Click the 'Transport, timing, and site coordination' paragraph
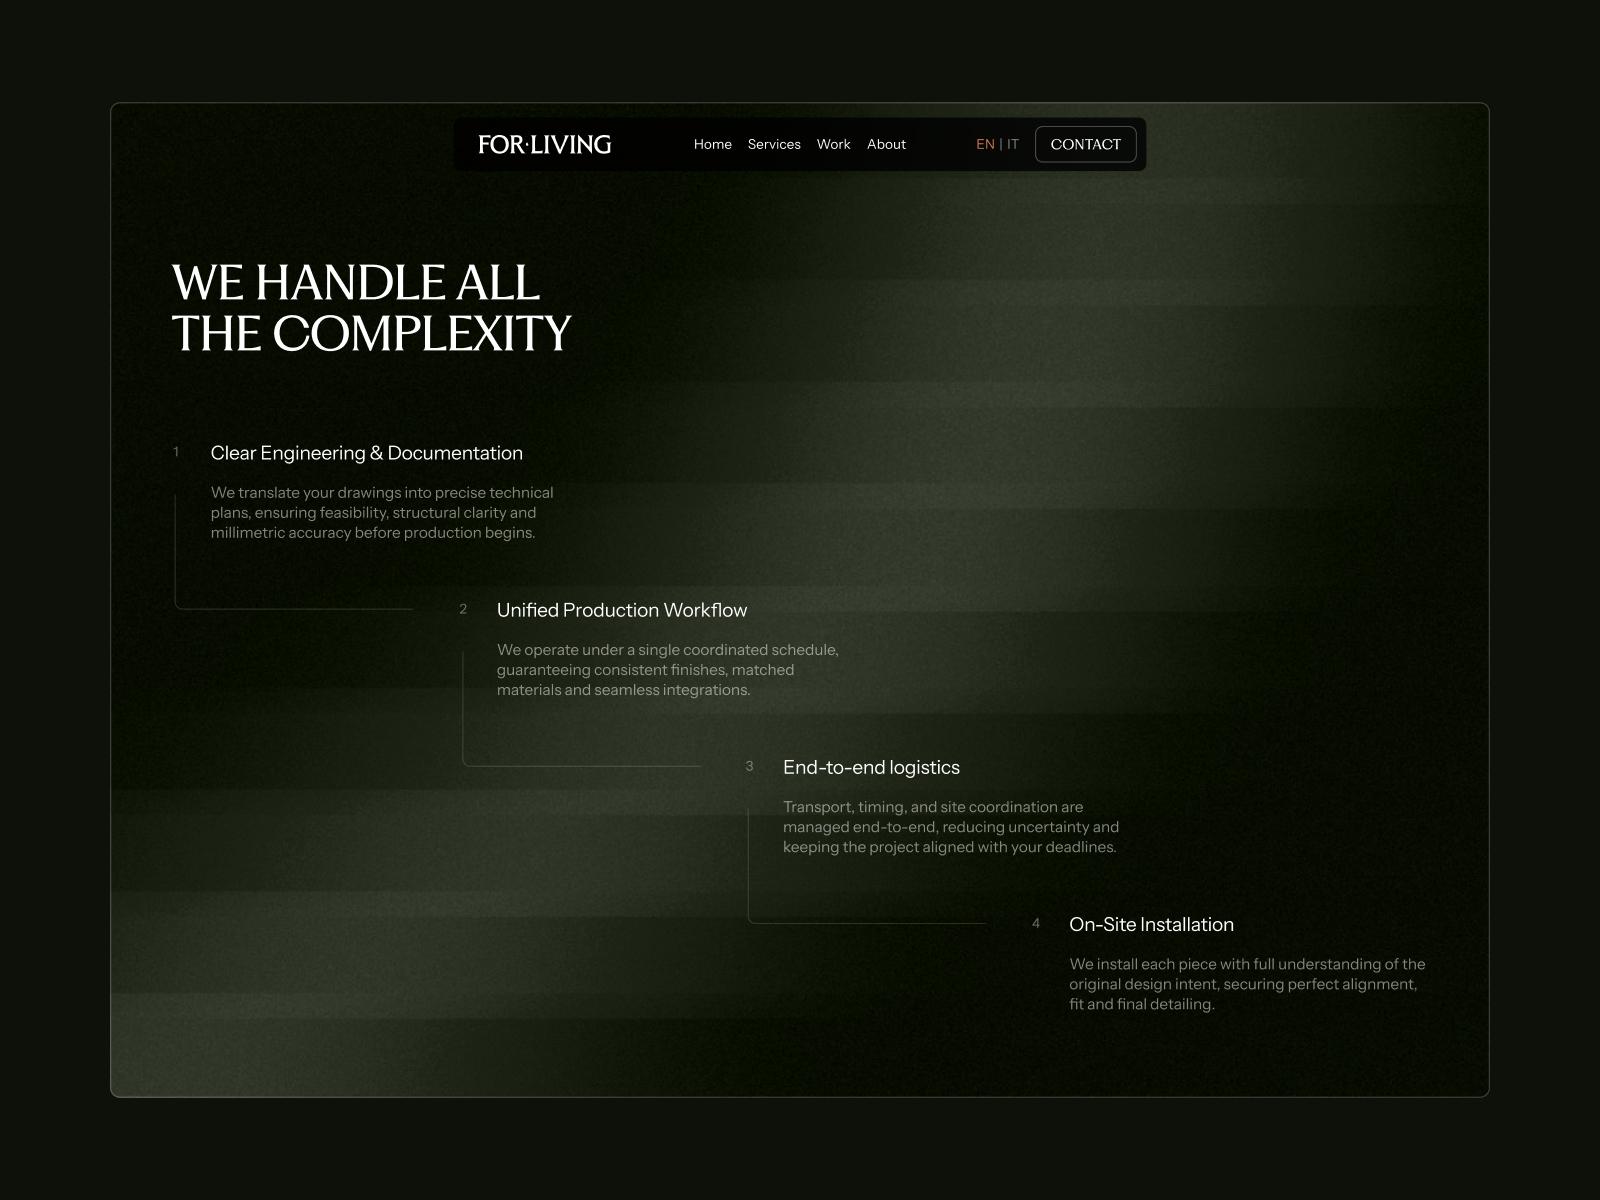Viewport: 1600px width, 1200px height. pyautogui.click(x=951, y=827)
